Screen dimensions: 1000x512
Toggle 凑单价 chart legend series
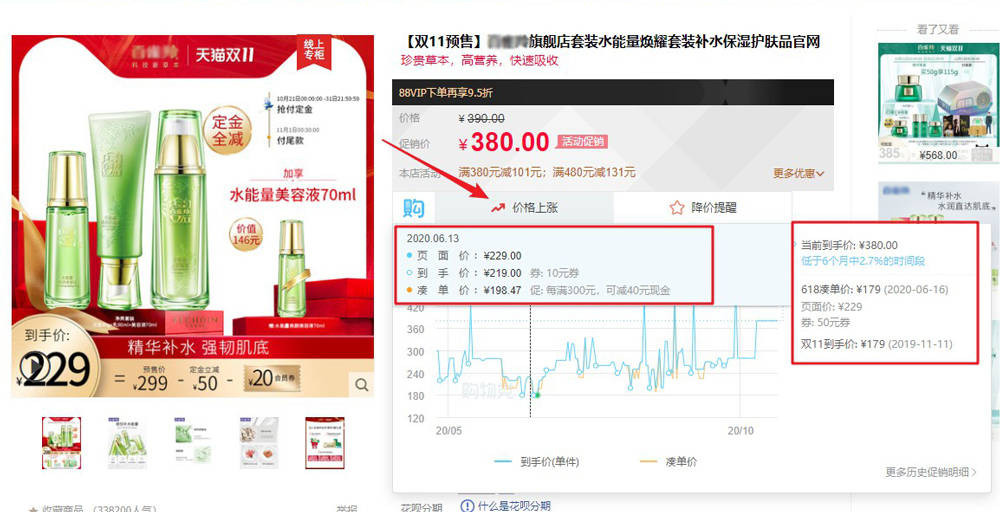click(667, 462)
